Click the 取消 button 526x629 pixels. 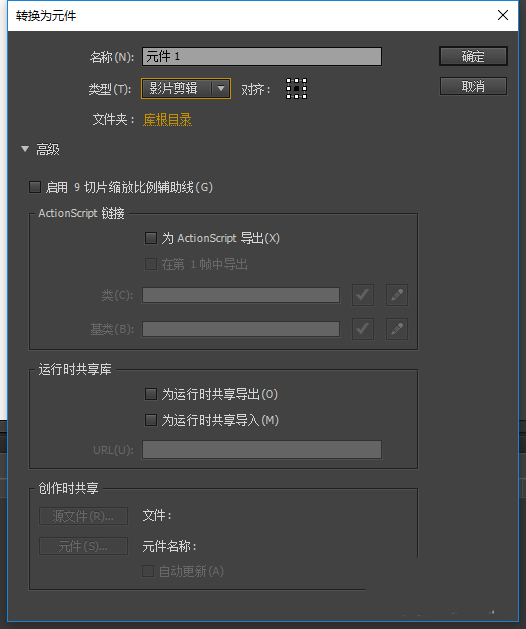point(473,86)
